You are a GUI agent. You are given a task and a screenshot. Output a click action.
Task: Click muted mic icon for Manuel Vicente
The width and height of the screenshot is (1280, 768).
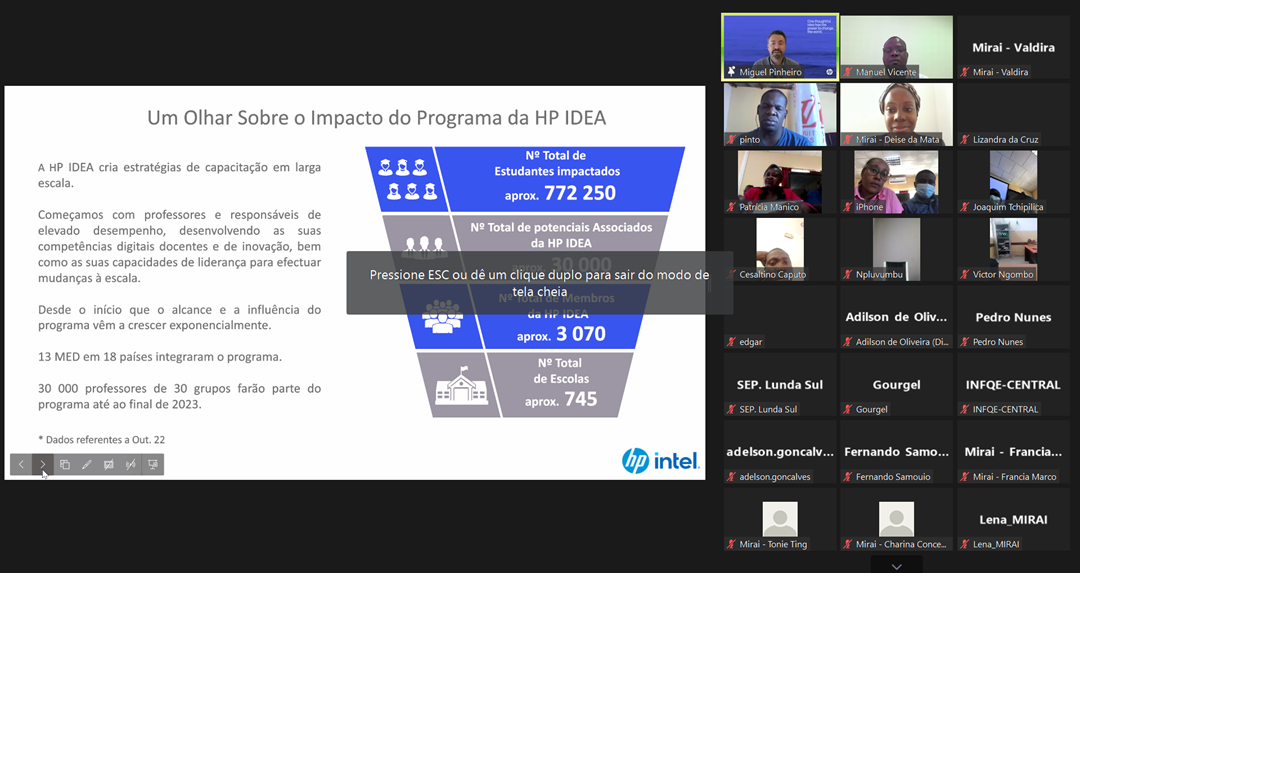[848, 72]
